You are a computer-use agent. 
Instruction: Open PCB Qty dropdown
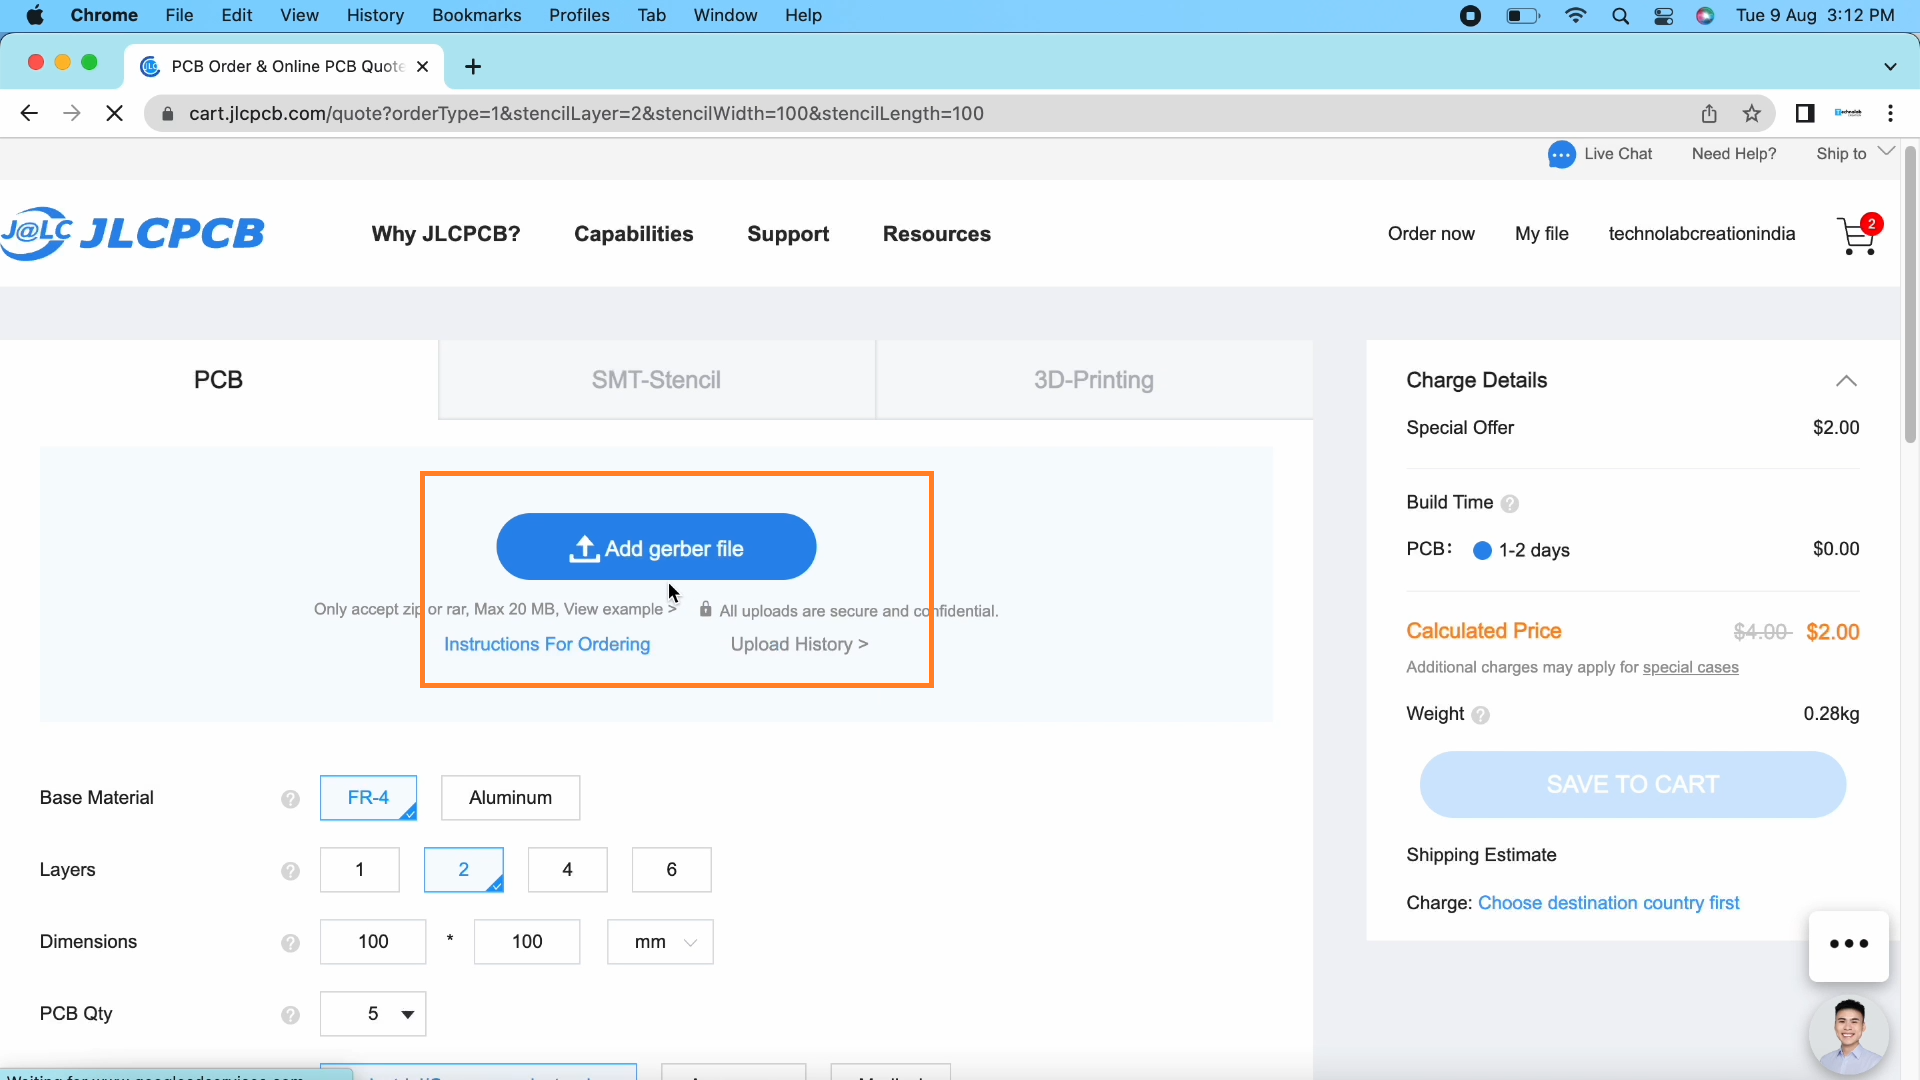tap(373, 1014)
